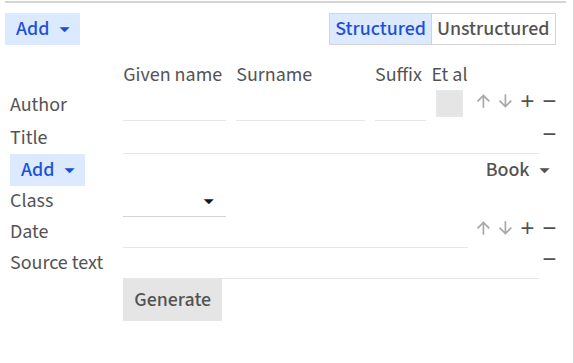This screenshot has height=363, width=574.
Task: Switch to Unstructured mode
Action: pyautogui.click(x=493, y=29)
